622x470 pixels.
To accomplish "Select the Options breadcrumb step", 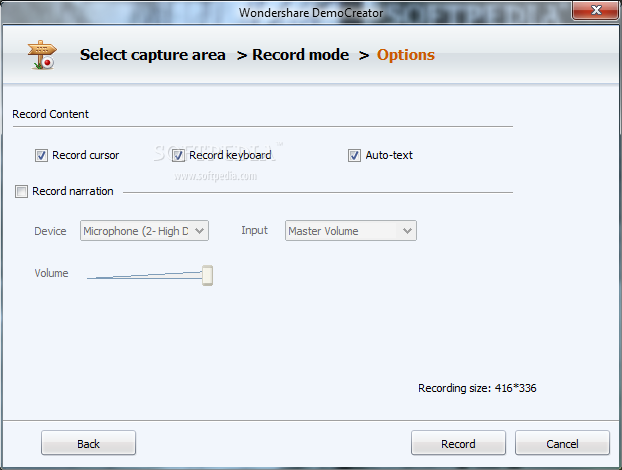I will [x=405, y=55].
